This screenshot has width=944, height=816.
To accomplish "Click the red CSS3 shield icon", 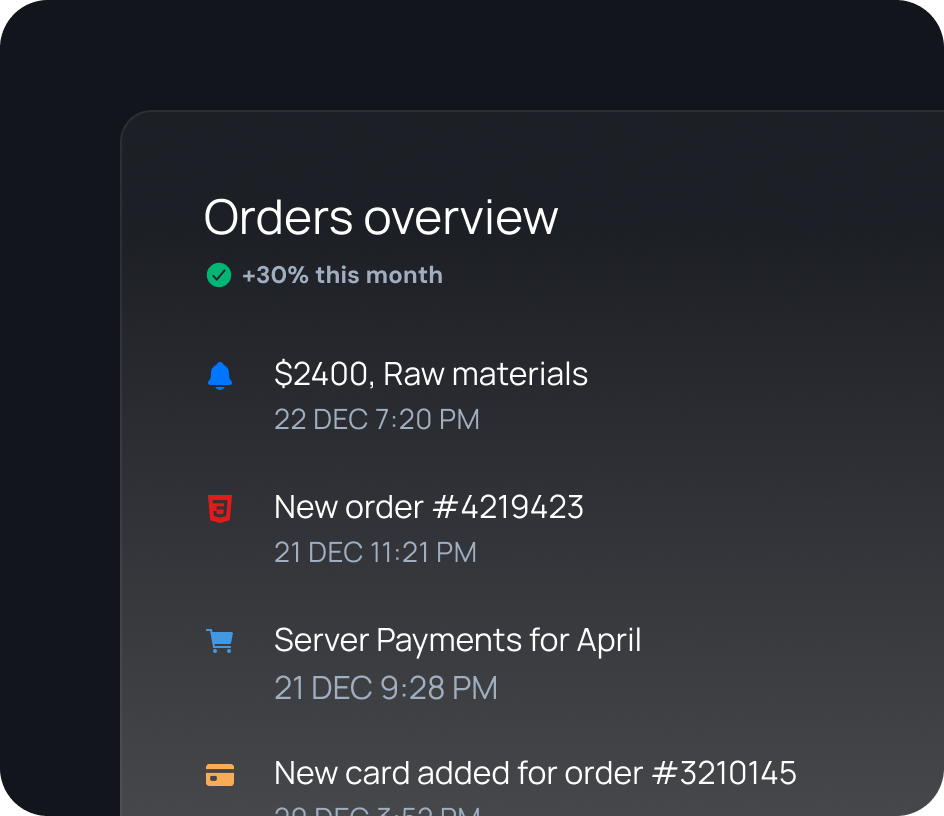I will coord(220,509).
